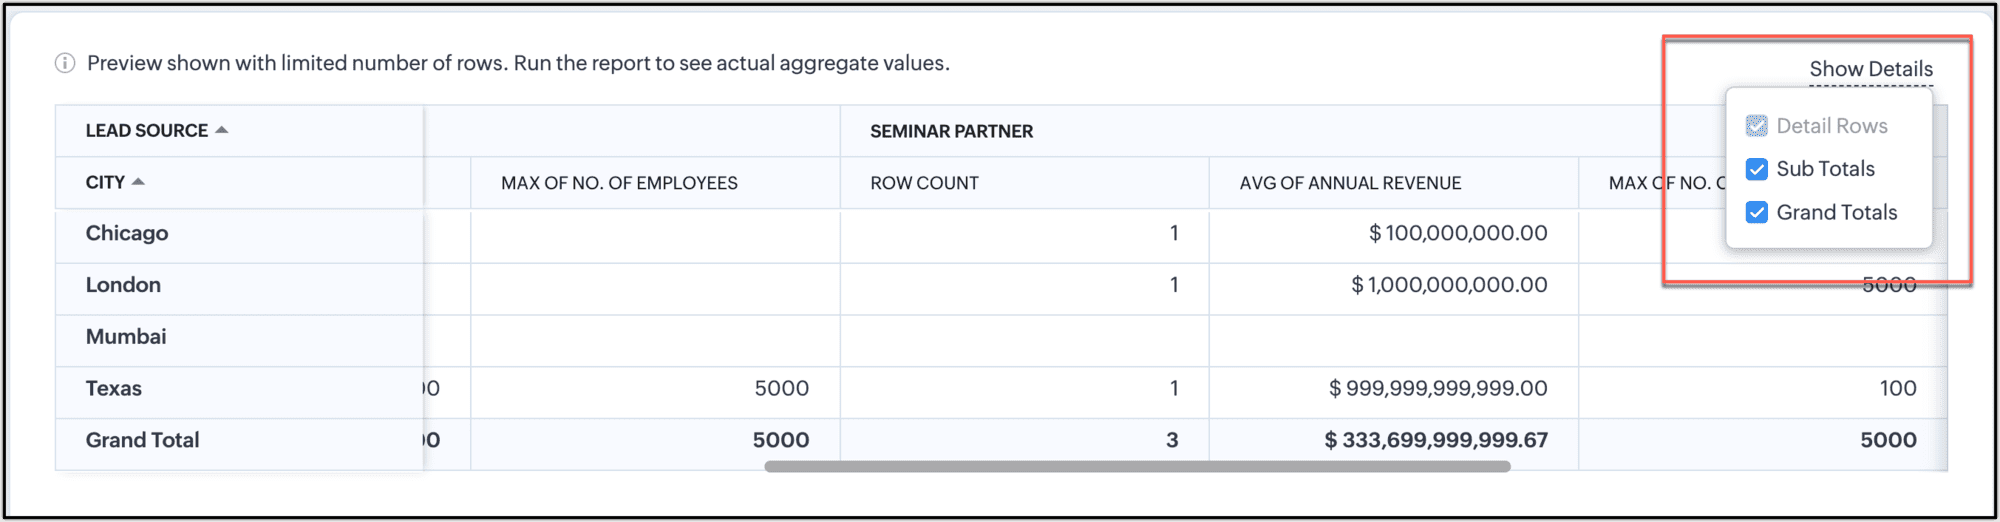Click the info icon beside preview message
This screenshot has height=522, width=2000.
click(x=65, y=64)
